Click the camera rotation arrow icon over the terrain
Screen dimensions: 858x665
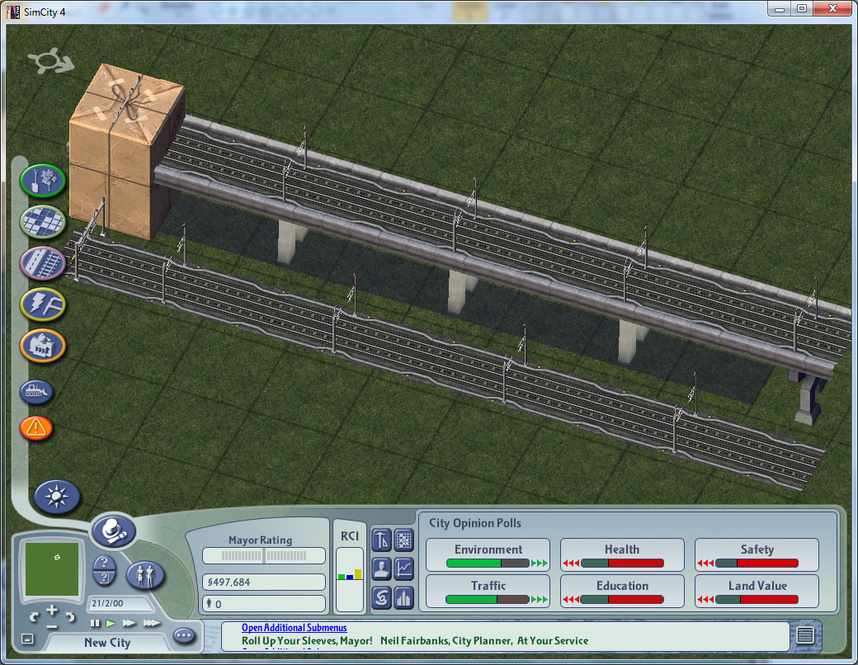tap(51, 61)
